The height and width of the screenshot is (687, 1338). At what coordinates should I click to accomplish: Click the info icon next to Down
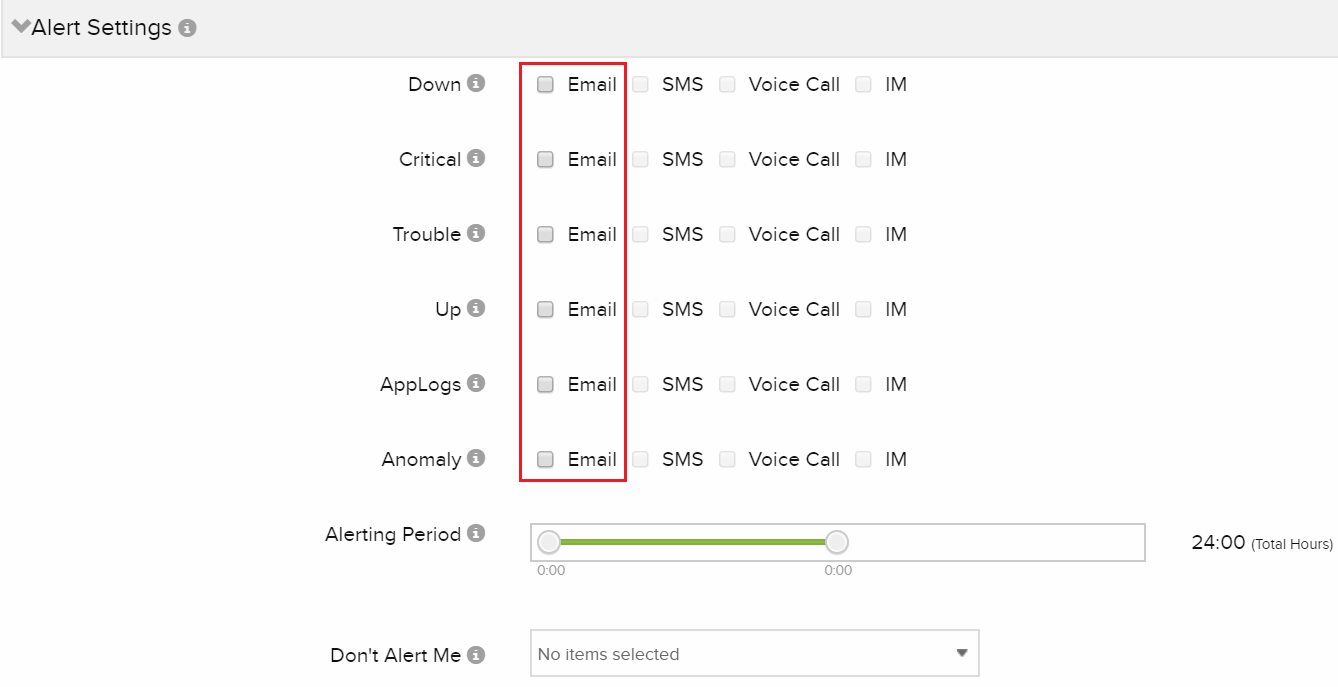[477, 83]
